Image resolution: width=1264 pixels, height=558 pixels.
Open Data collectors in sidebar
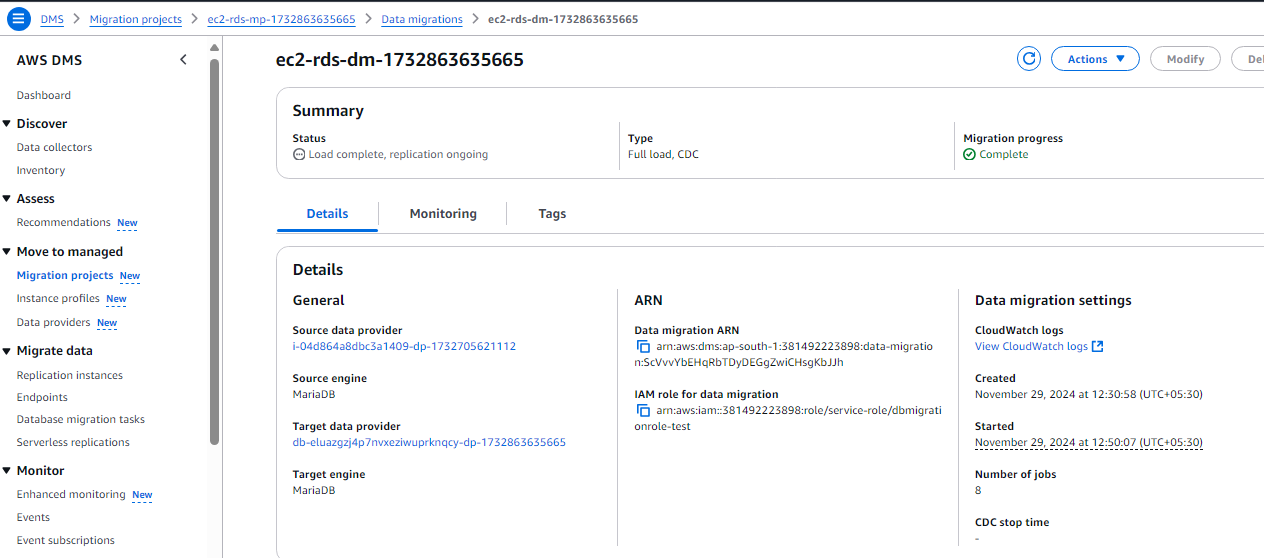click(x=54, y=147)
